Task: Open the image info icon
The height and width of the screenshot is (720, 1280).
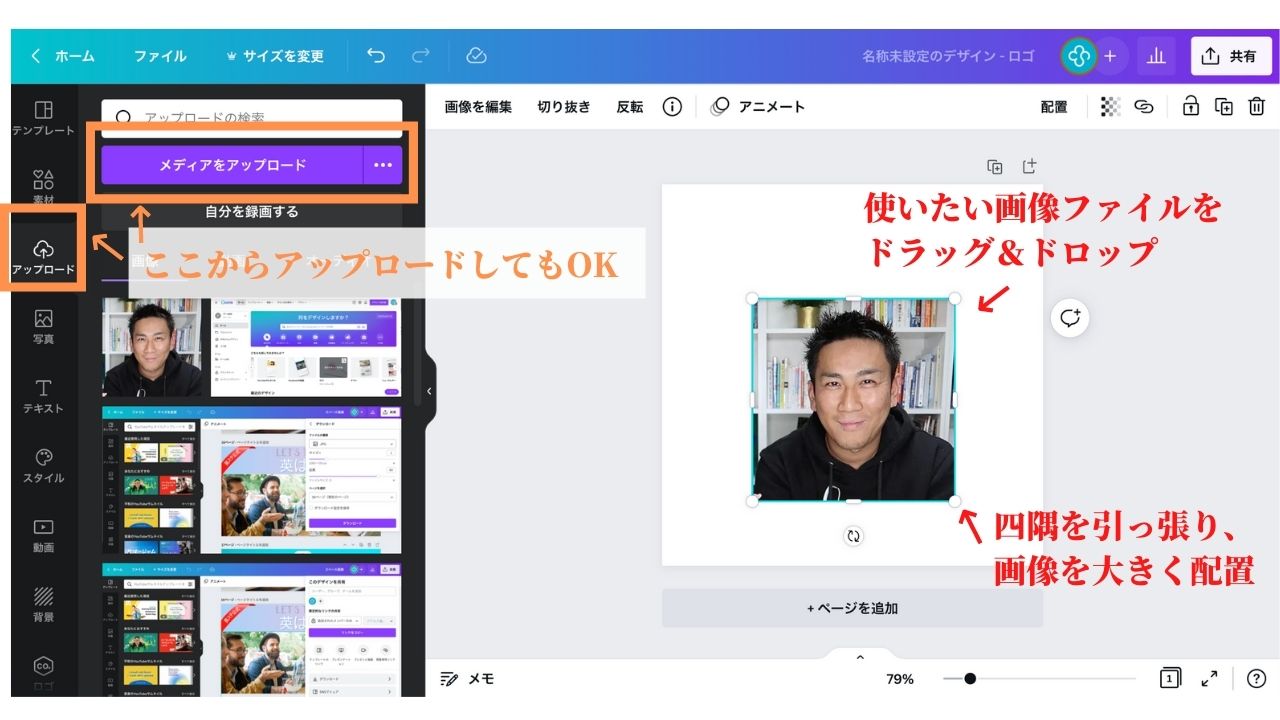Action: coord(672,107)
